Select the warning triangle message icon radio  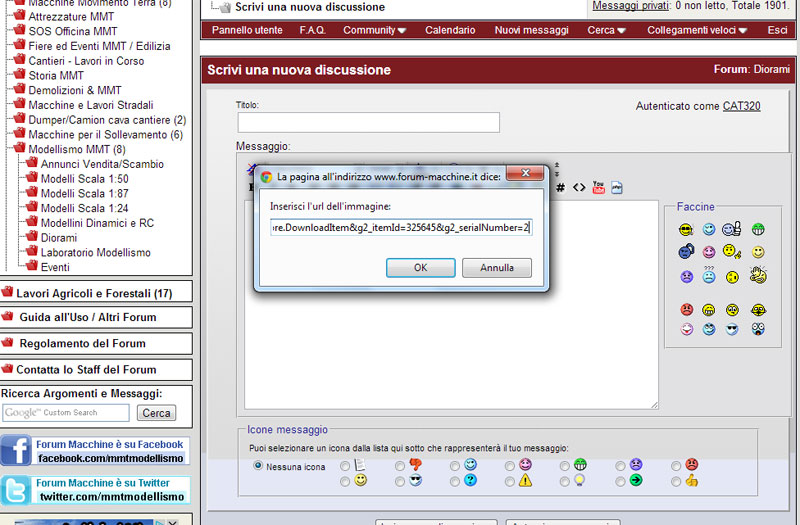pos(510,481)
